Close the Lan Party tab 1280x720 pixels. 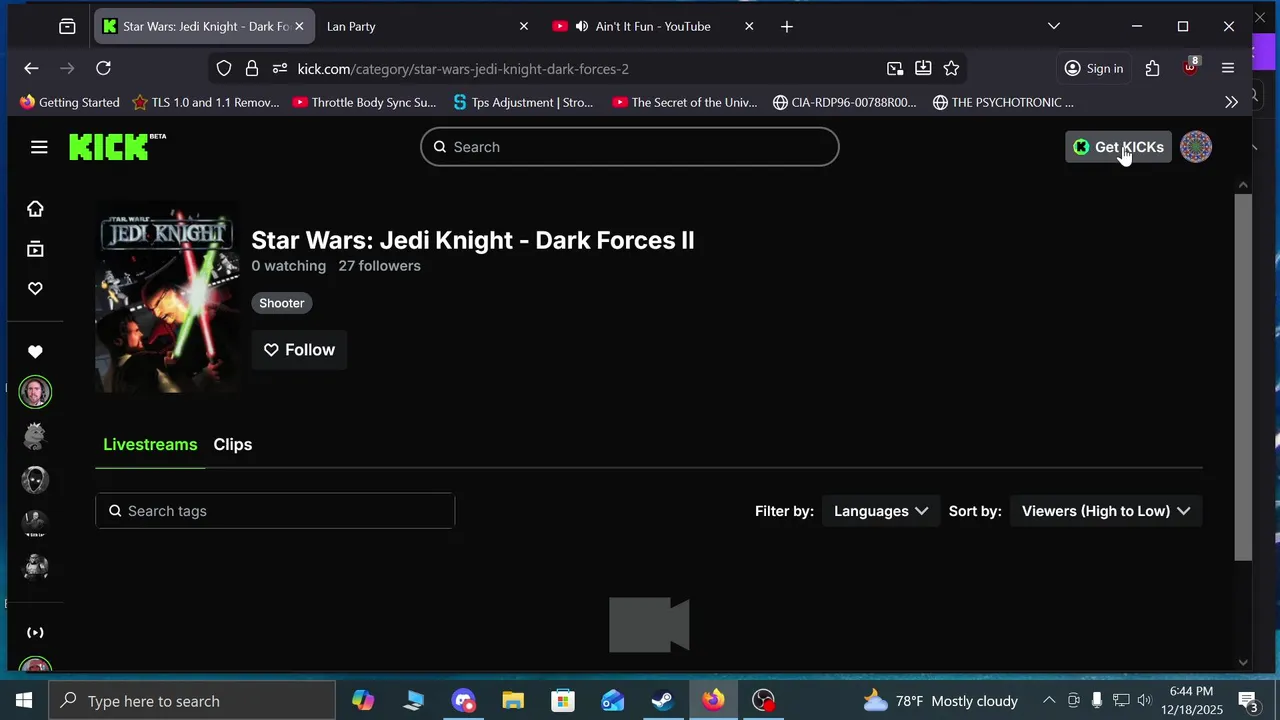pos(523,26)
